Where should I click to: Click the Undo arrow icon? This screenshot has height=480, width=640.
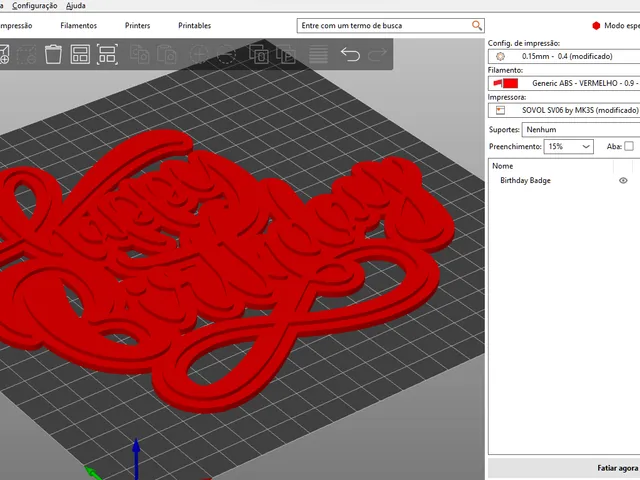tap(350, 54)
